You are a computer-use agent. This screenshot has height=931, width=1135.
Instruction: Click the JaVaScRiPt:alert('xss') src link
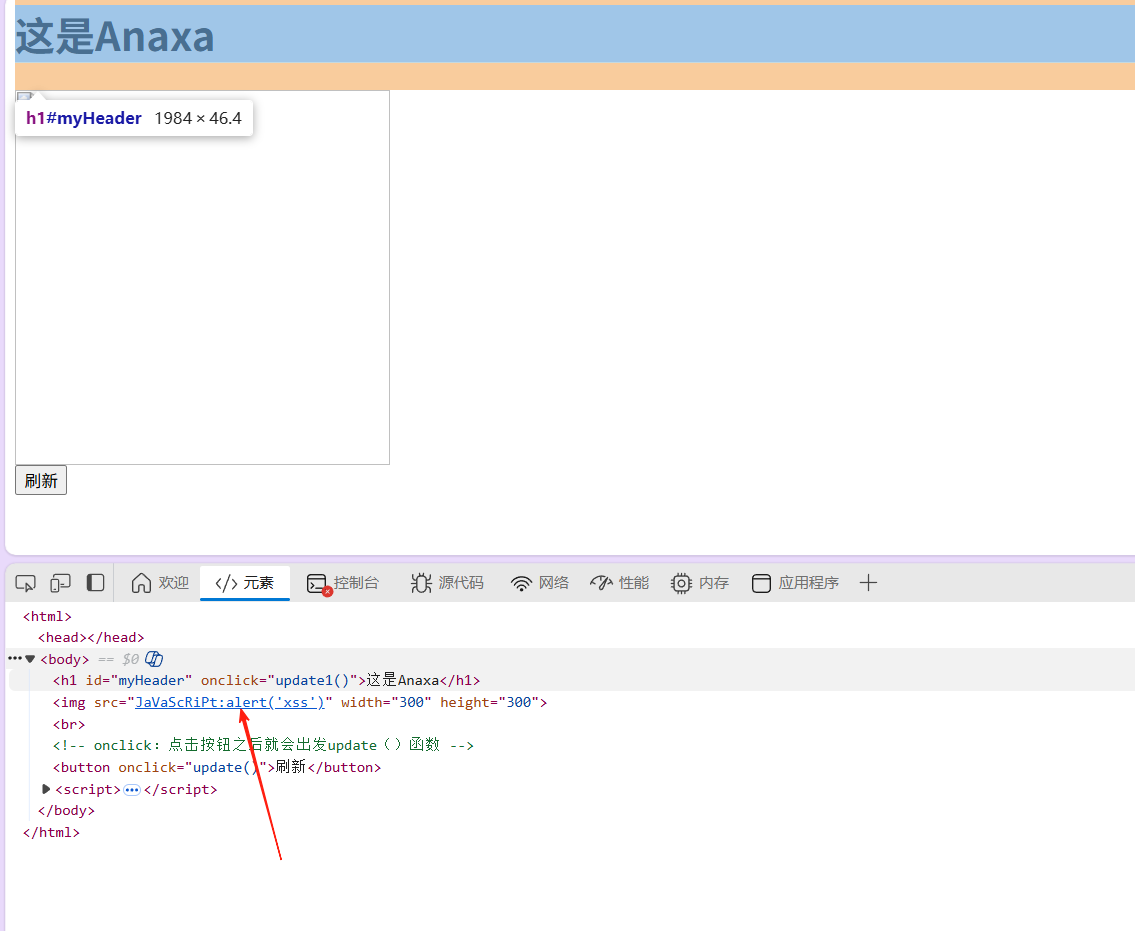[x=230, y=702]
